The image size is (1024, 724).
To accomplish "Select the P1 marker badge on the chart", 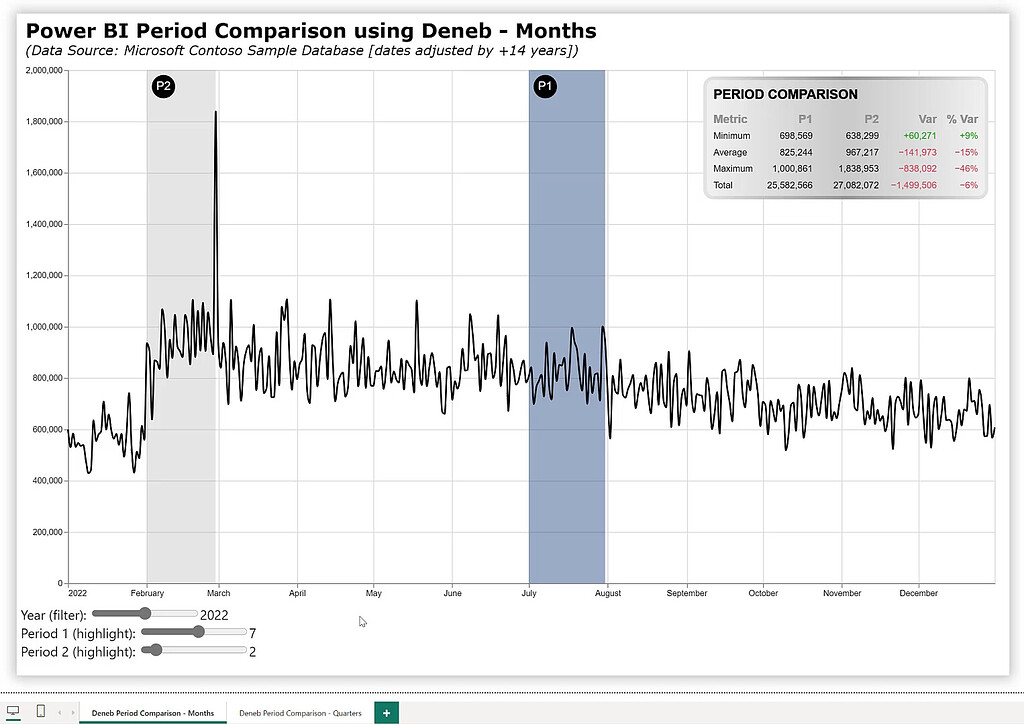I will pyautogui.click(x=545, y=86).
